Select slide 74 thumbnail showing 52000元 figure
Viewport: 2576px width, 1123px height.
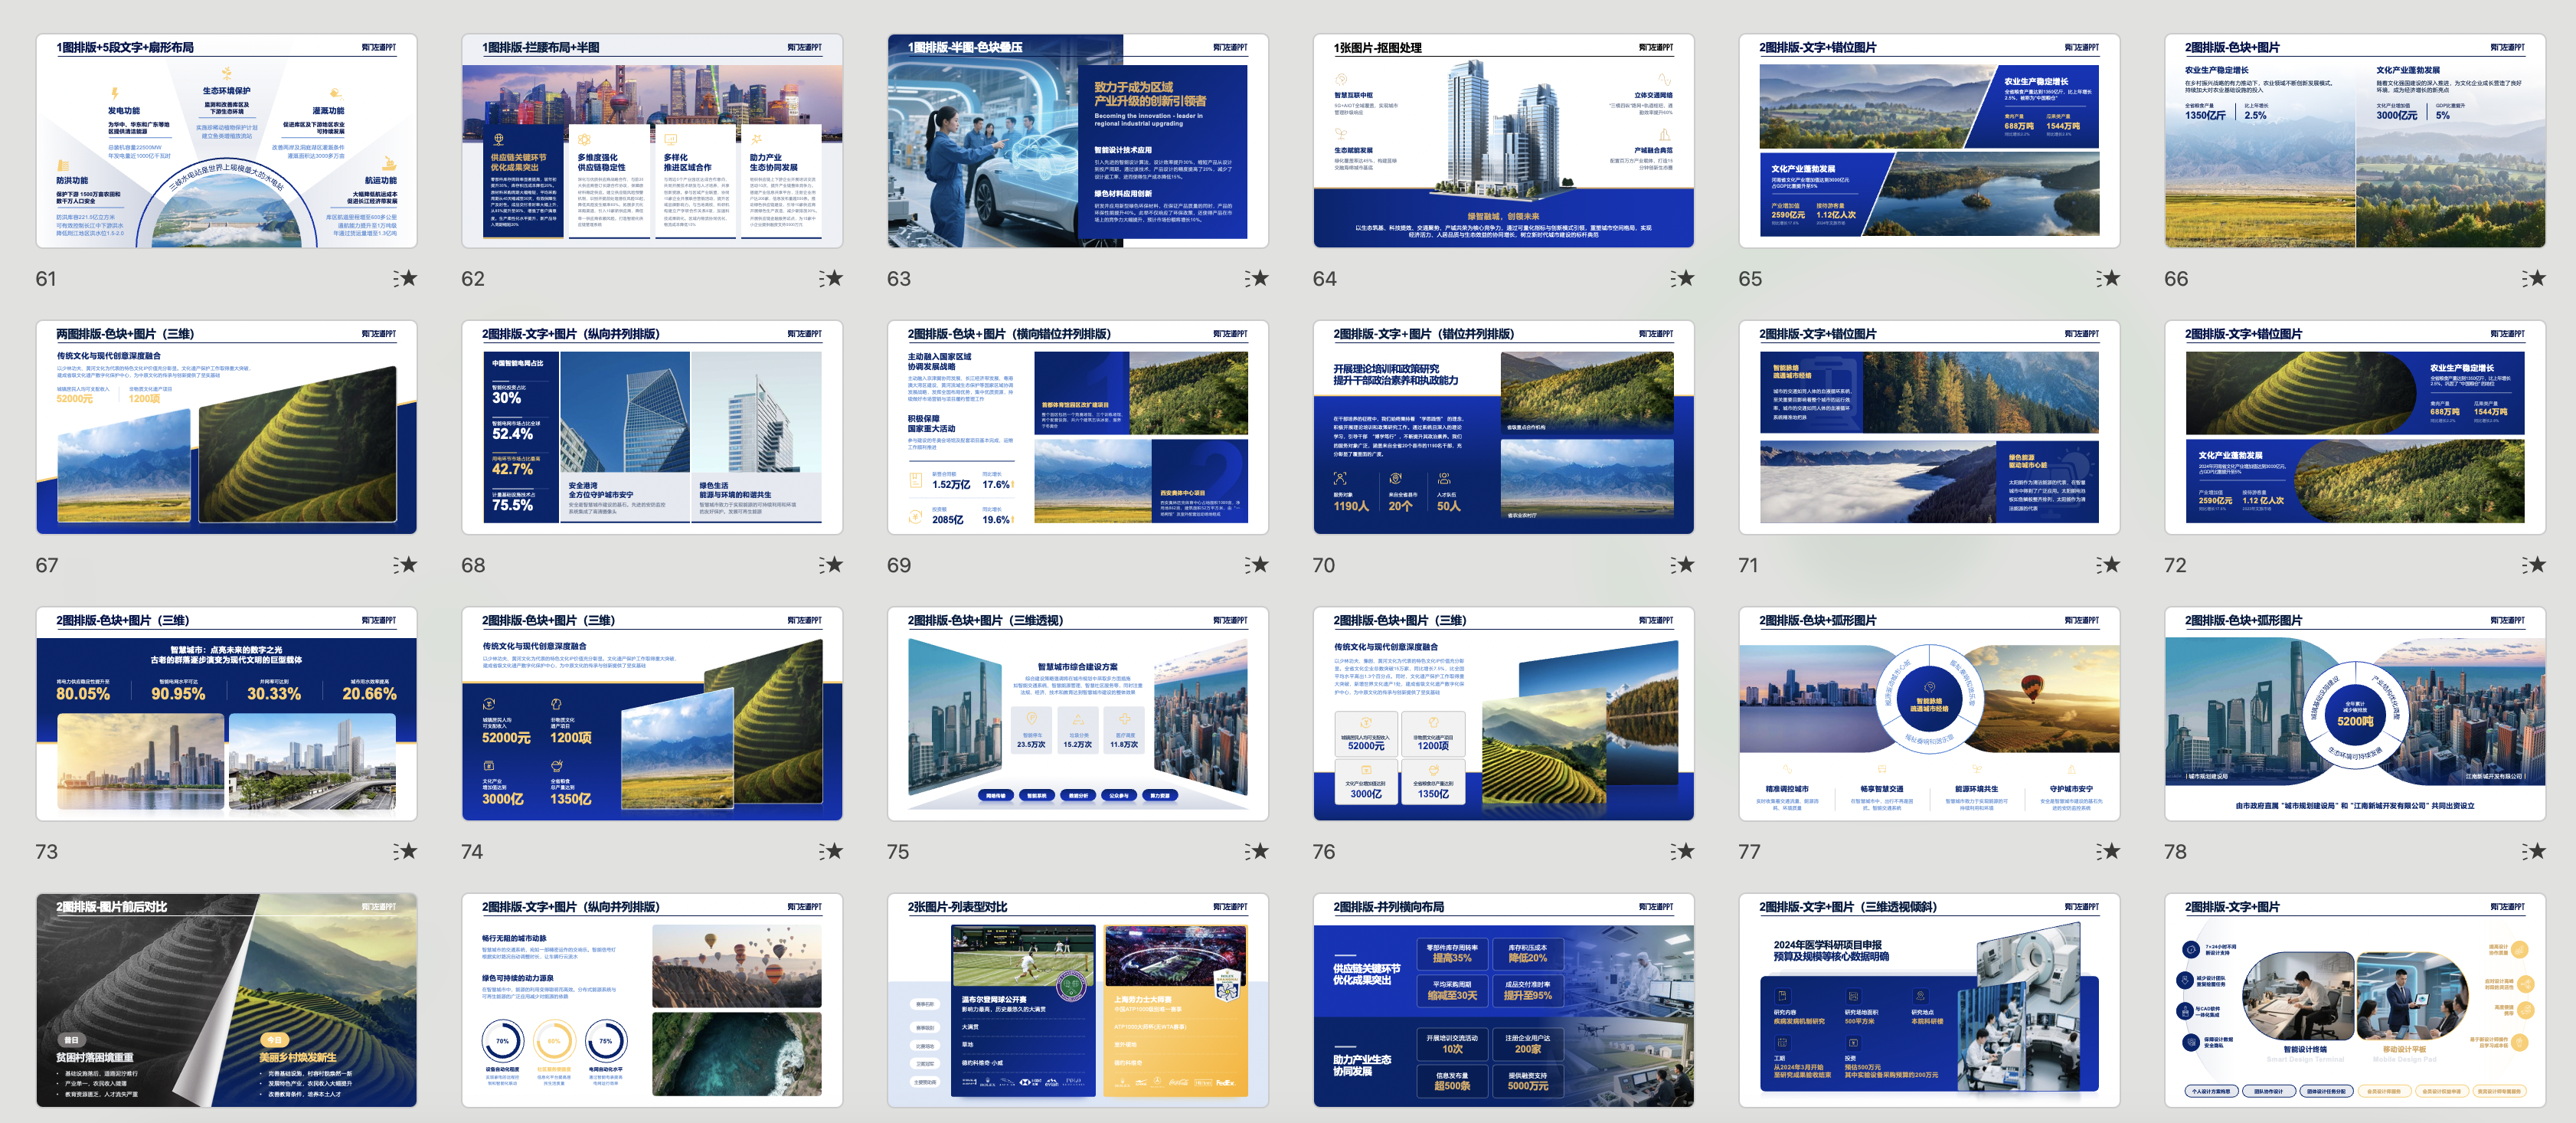click(x=652, y=714)
